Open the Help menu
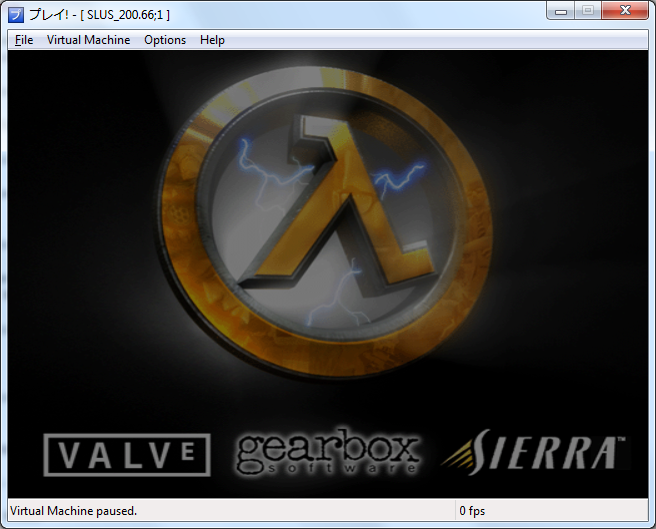The width and height of the screenshot is (656, 529). click(212, 40)
